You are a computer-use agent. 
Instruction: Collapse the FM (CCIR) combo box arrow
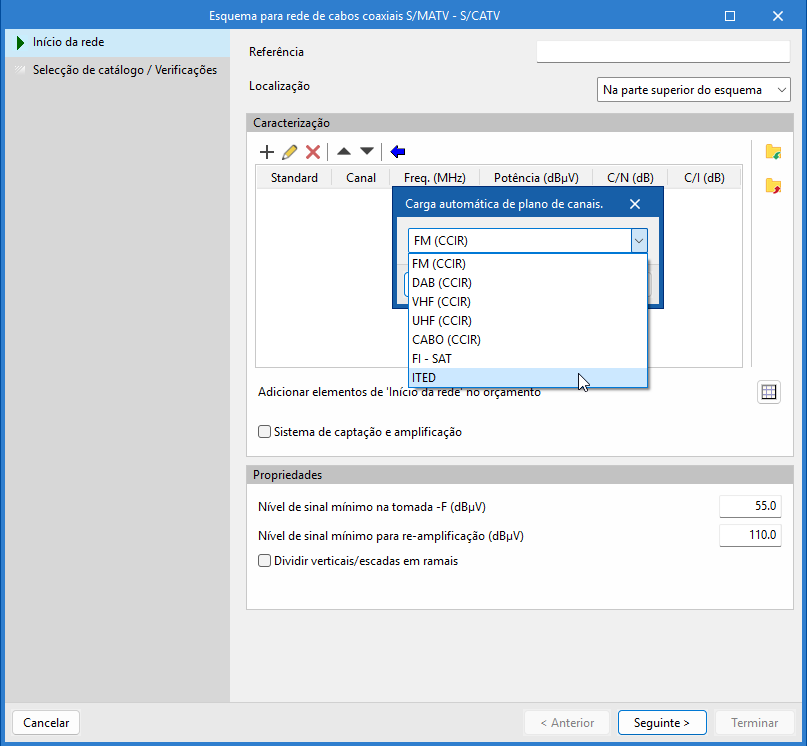coord(639,241)
